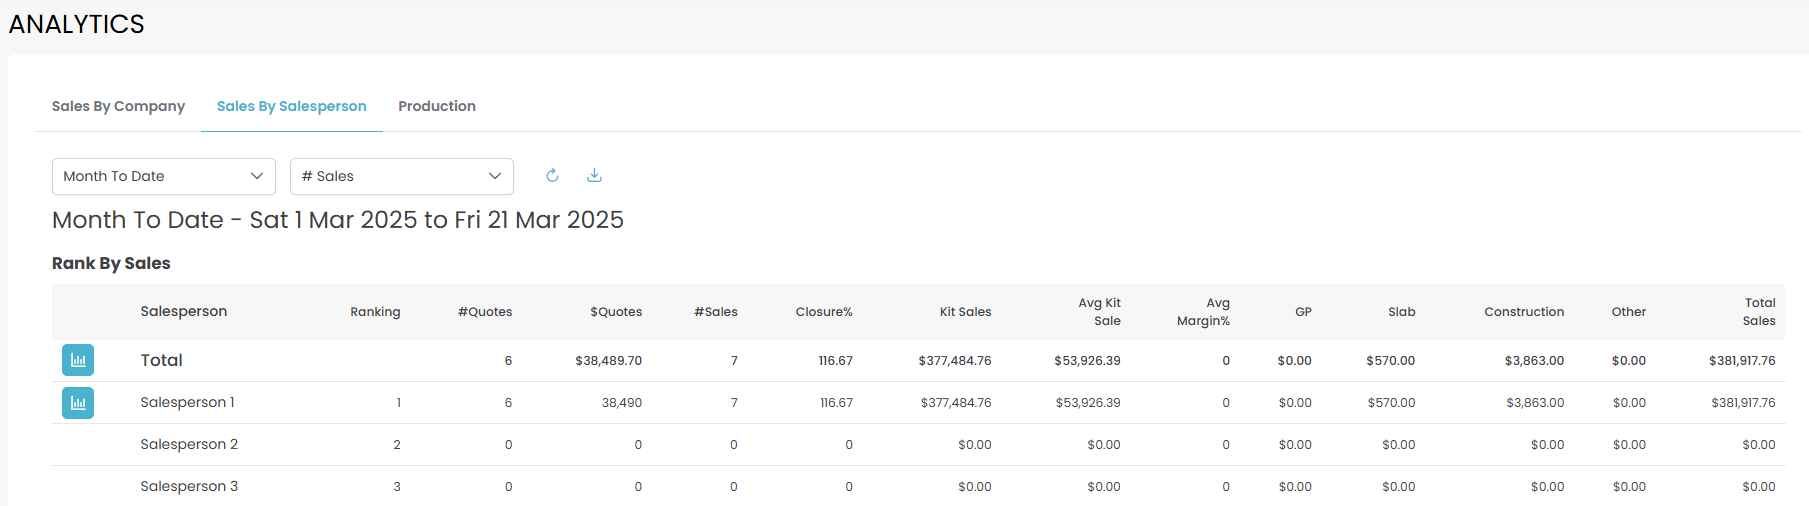Open the Production tab
The image size is (1809, 506).
pos(436,106)
